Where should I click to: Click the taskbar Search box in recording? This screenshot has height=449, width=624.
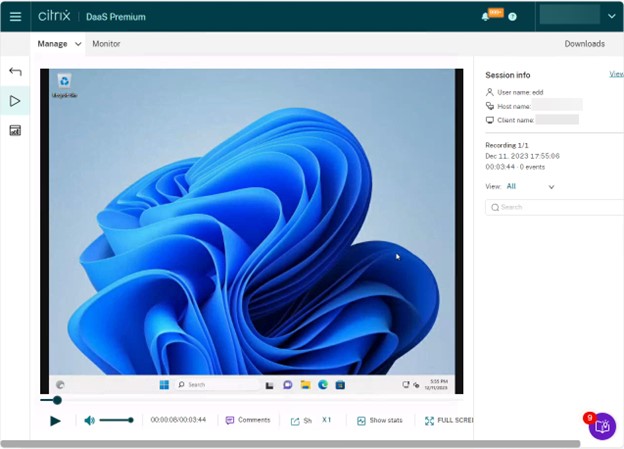click(217, 385)
